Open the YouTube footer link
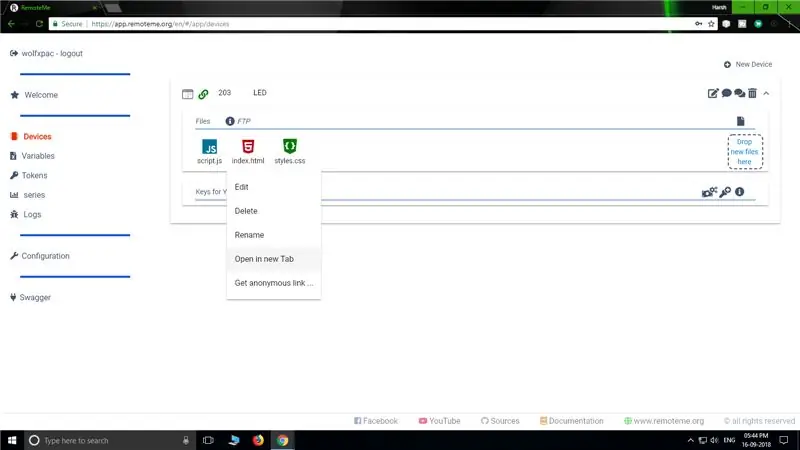 439,421
